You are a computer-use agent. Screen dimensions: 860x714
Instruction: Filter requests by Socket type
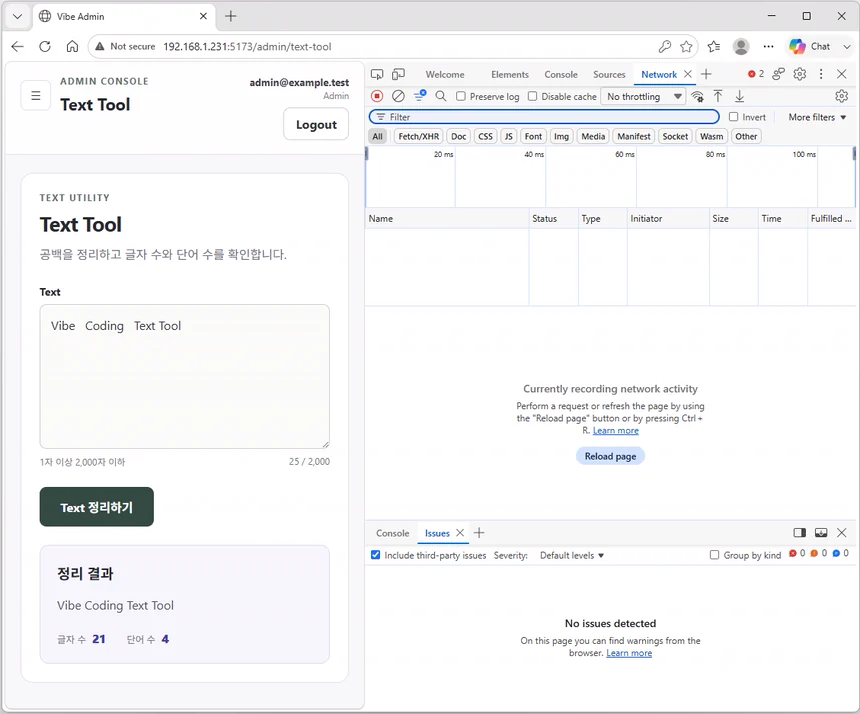(x=675, y=137)
